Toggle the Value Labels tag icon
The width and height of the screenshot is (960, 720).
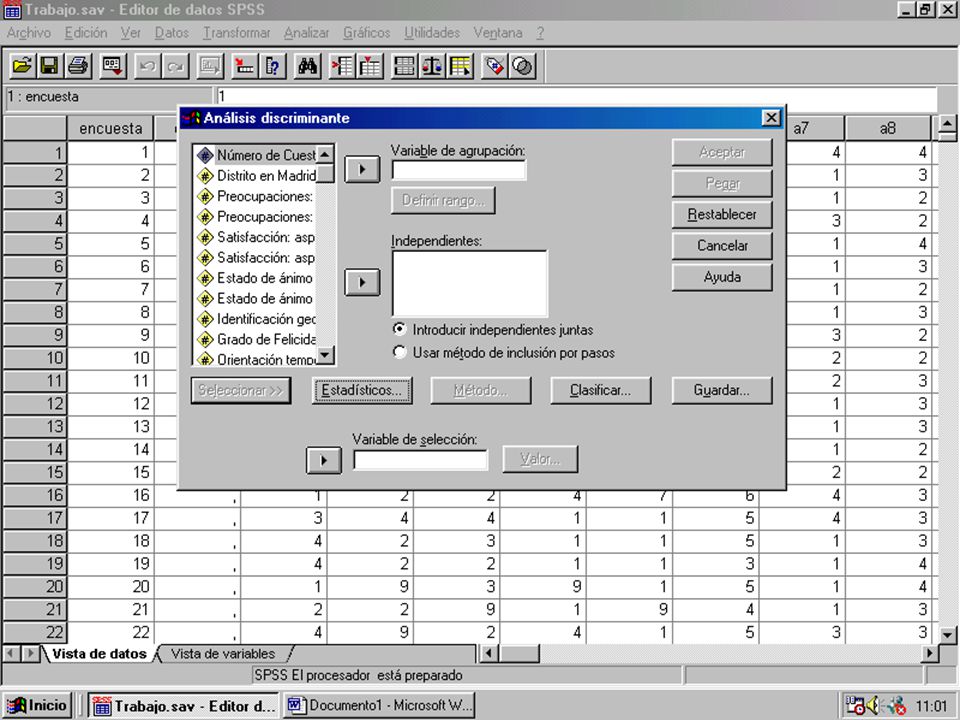(x=495, y=66)
